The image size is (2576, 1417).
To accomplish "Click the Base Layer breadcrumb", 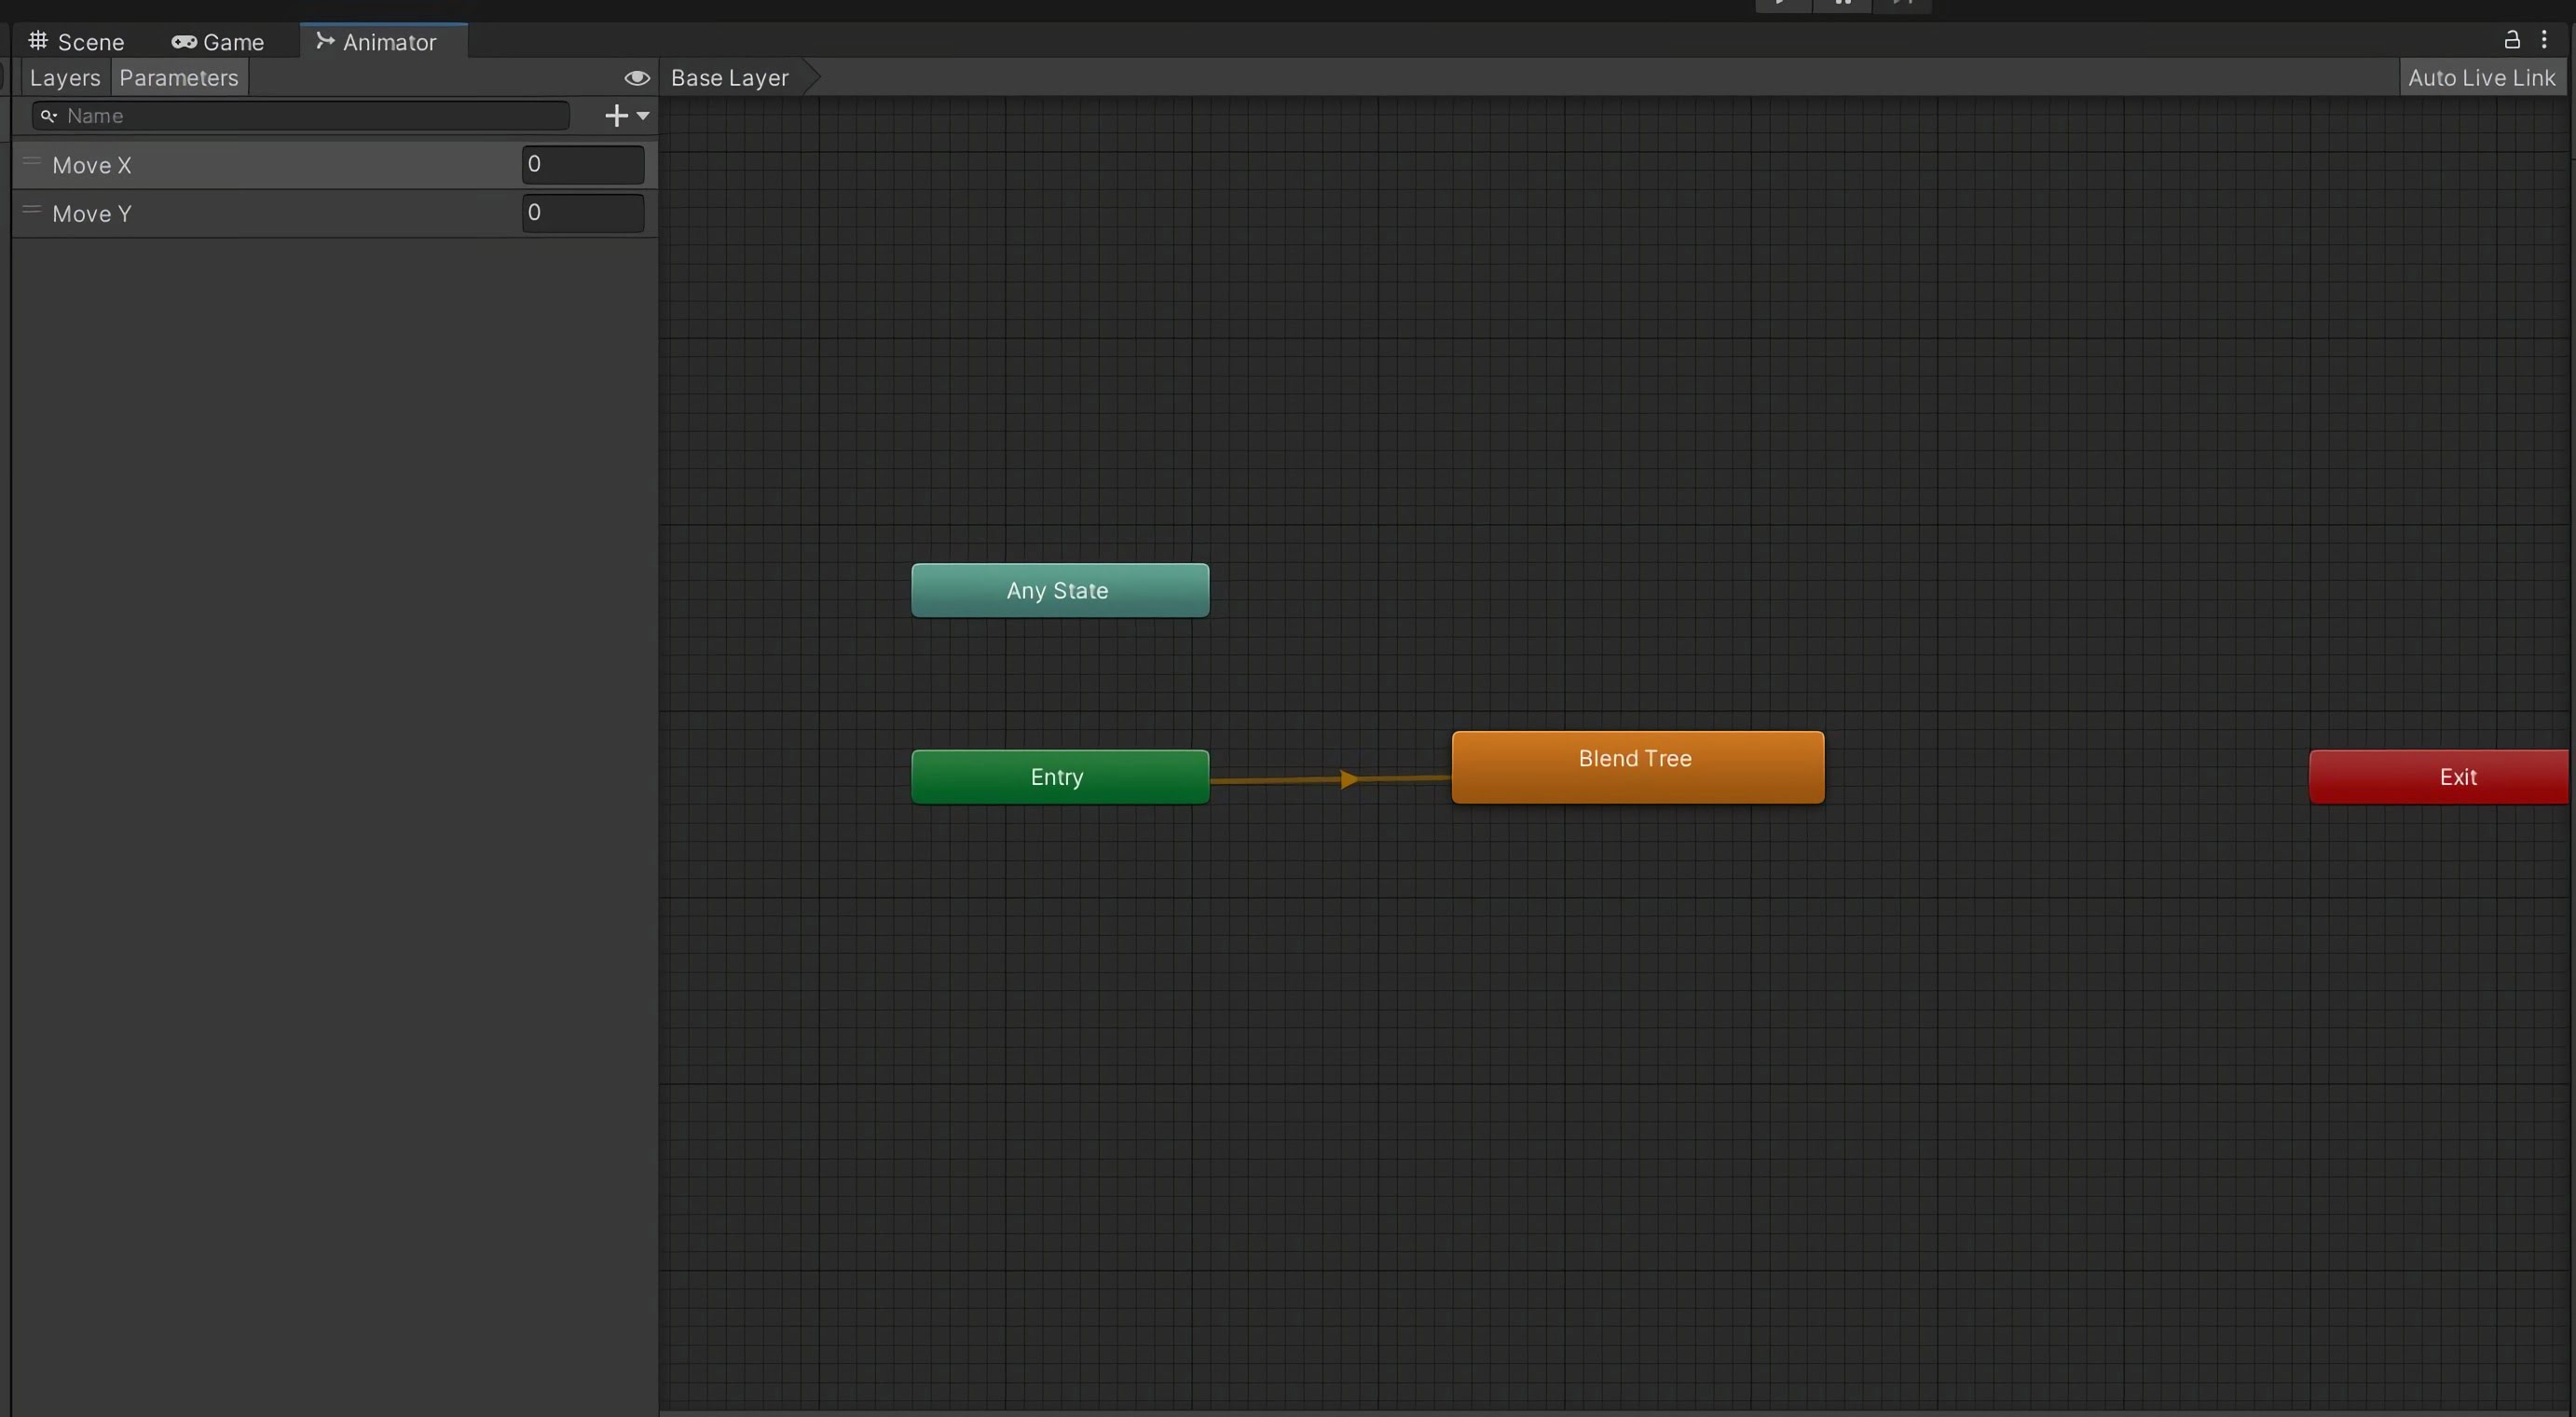I will pos(730,78).
